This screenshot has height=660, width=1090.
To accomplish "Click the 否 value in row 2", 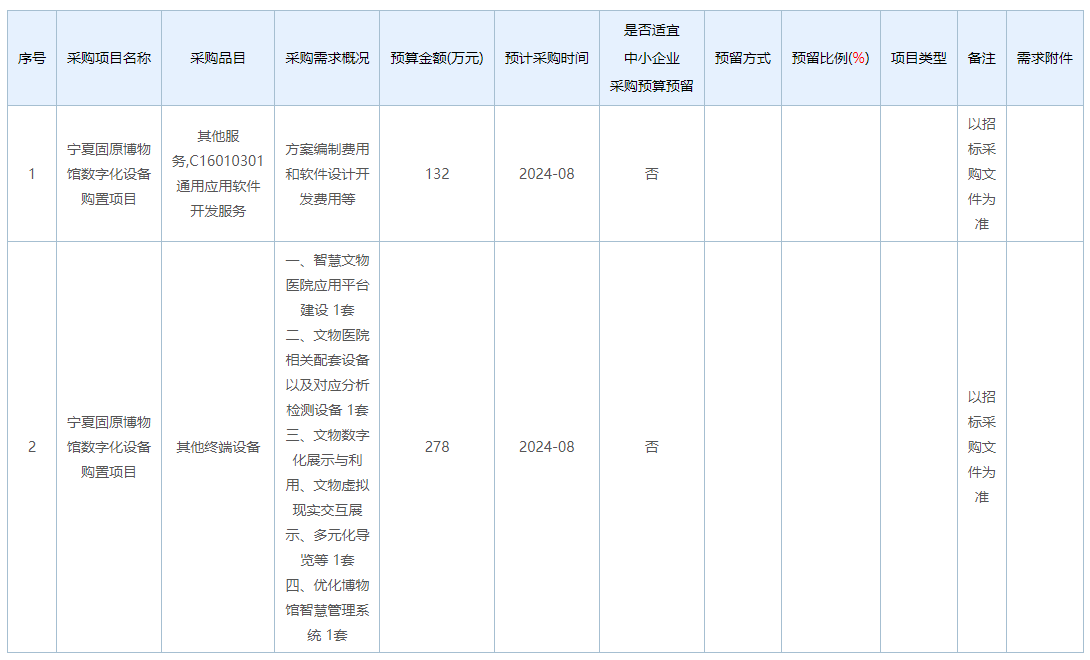I will (x=652, y=447).
